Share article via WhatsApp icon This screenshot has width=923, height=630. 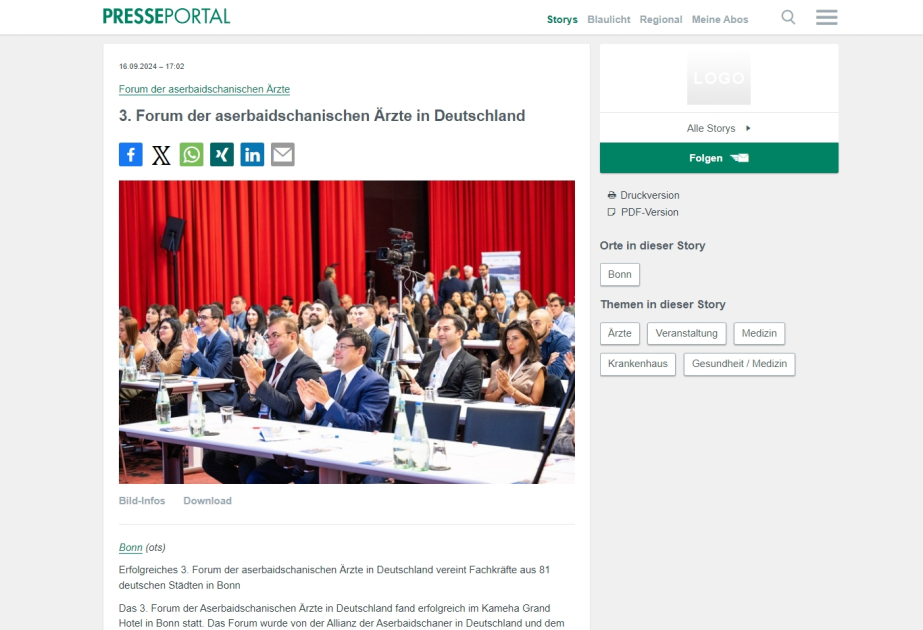191,154
